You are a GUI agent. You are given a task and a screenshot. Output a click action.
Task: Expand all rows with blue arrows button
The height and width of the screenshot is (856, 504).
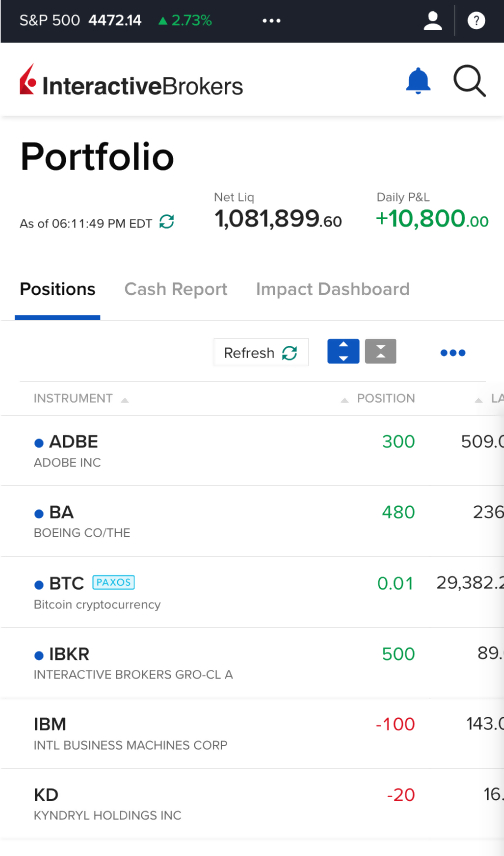(x=343, y=351)
